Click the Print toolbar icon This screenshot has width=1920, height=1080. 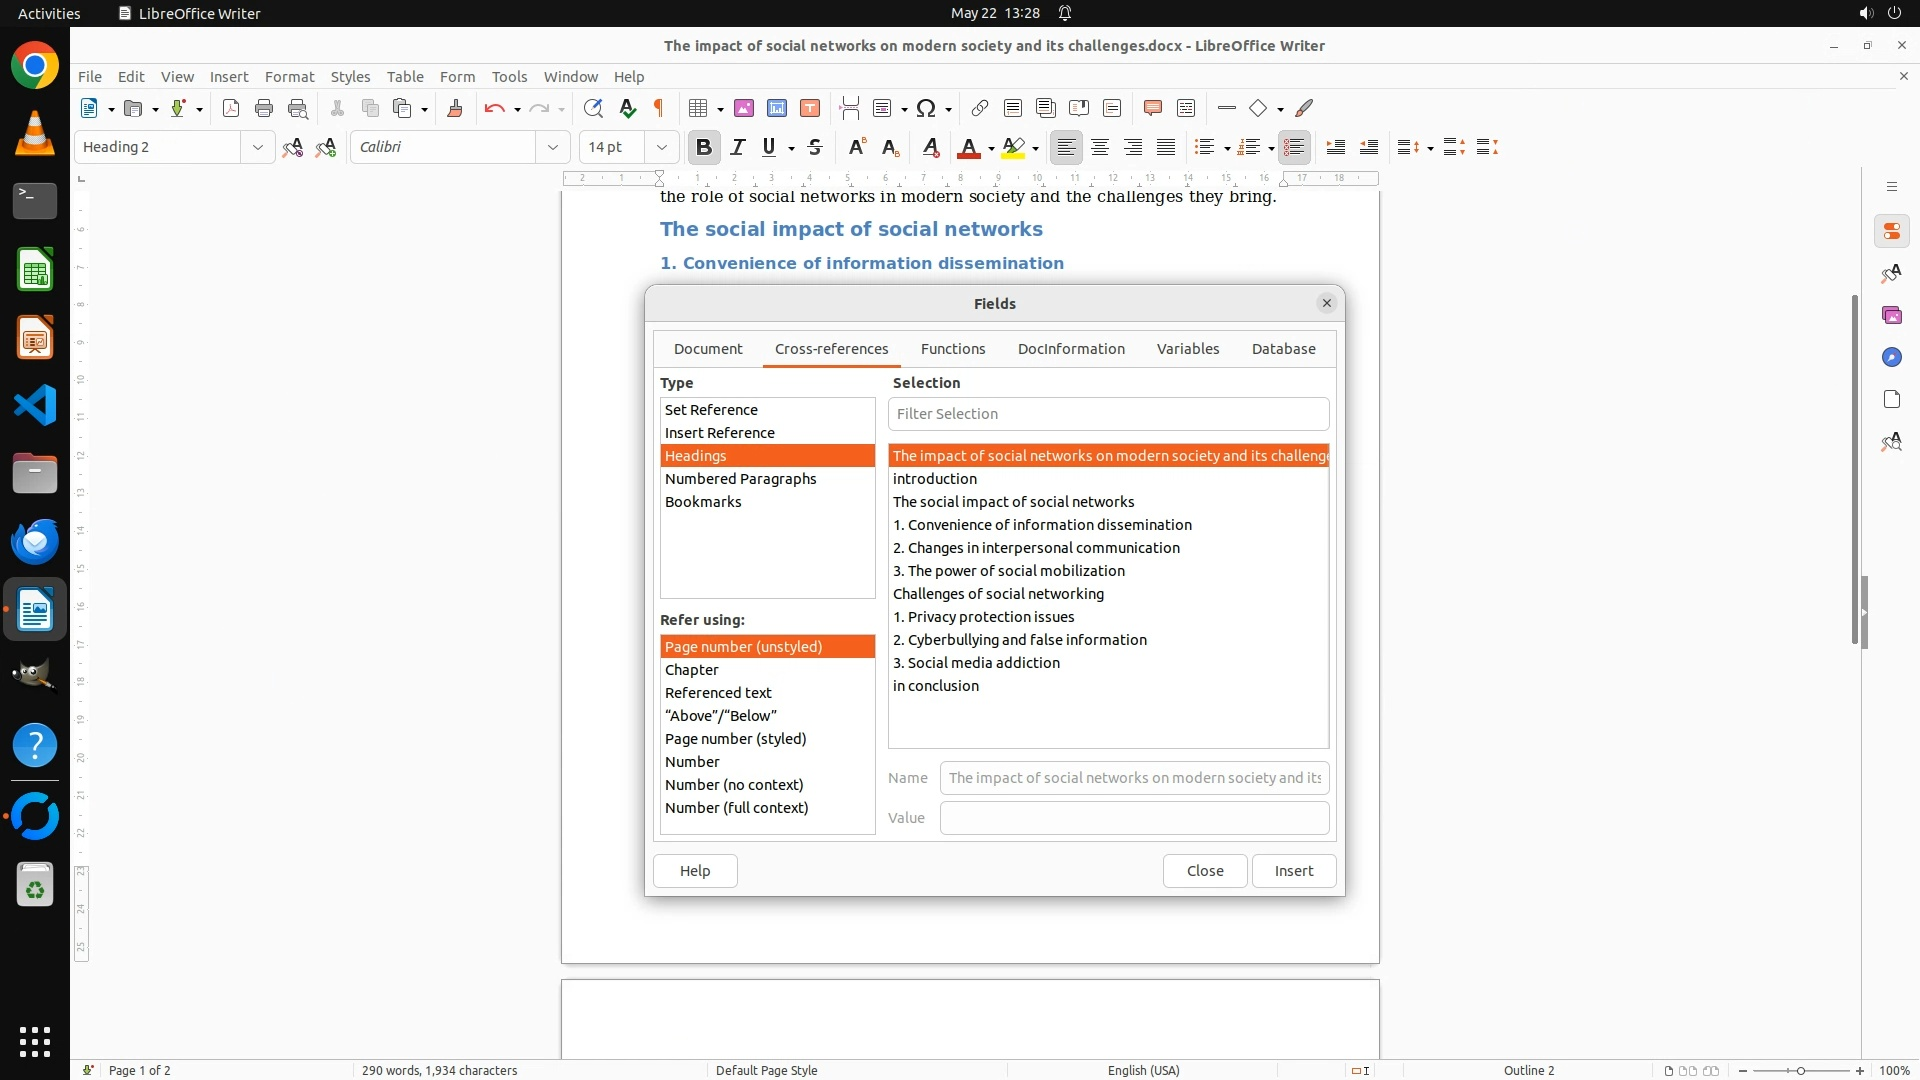264,108
